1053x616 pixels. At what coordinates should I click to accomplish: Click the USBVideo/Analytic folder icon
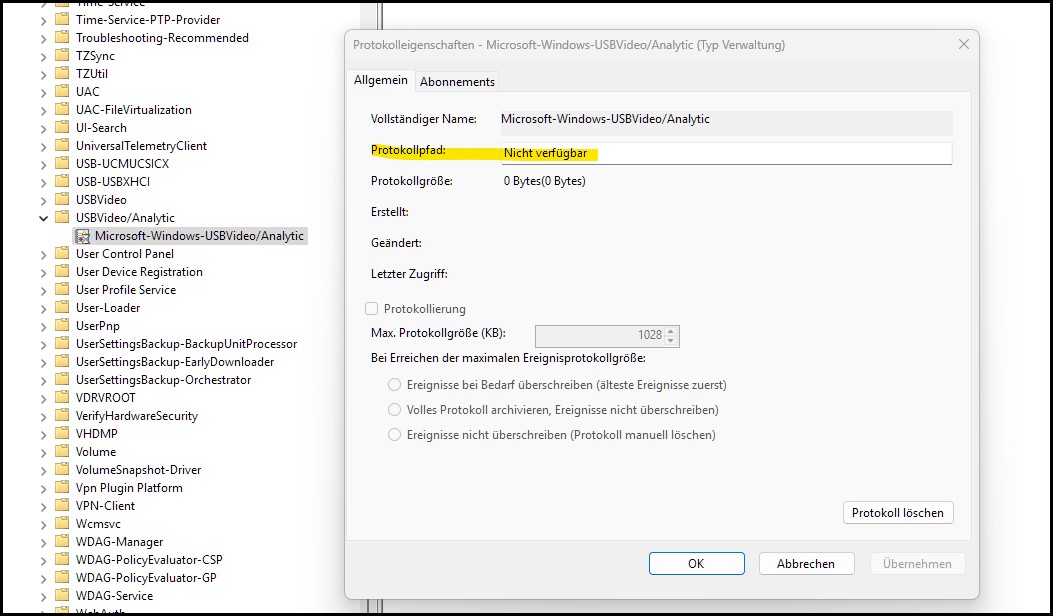click(x=62, y=217)
